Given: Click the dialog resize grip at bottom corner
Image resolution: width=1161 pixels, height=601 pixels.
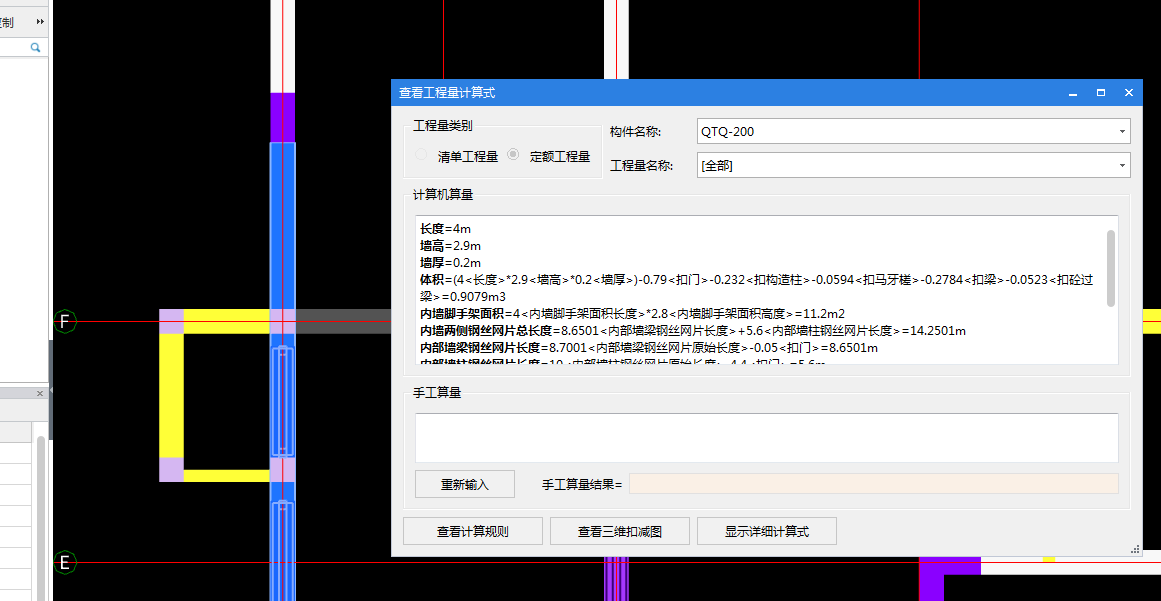Looking at the screenshot, I should 1135,550.
